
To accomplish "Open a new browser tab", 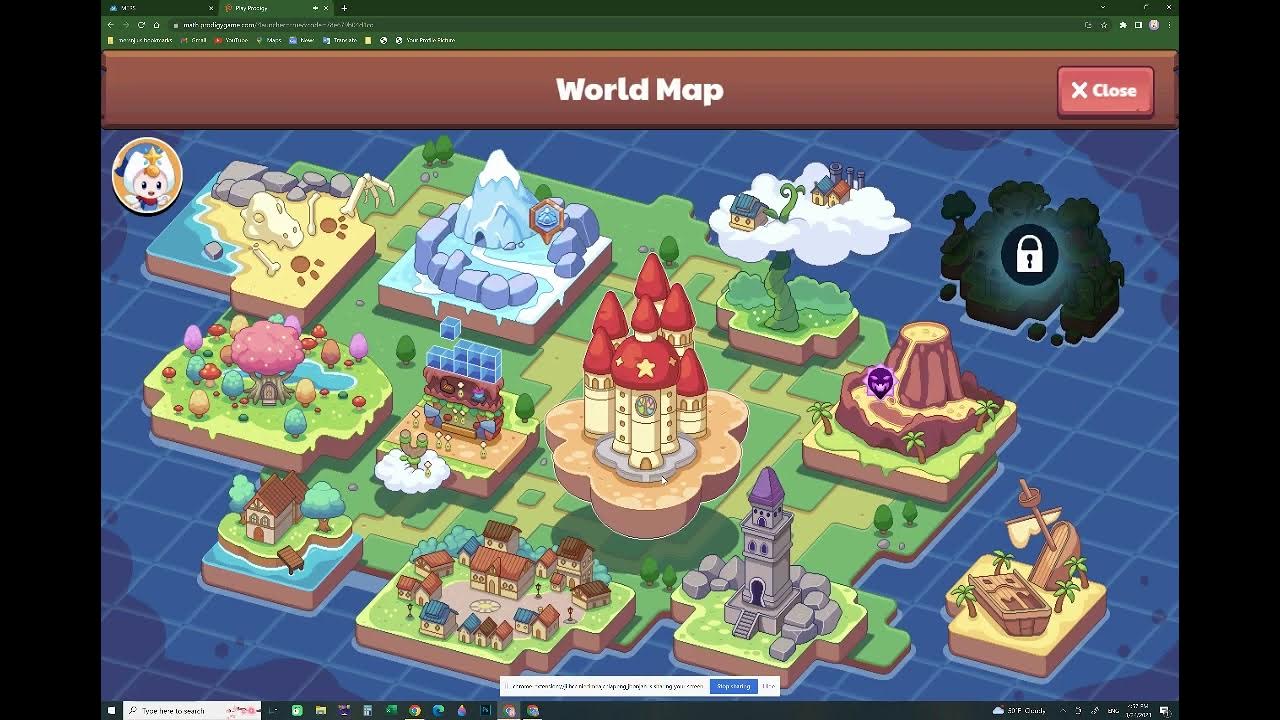I will click(344, 8).
